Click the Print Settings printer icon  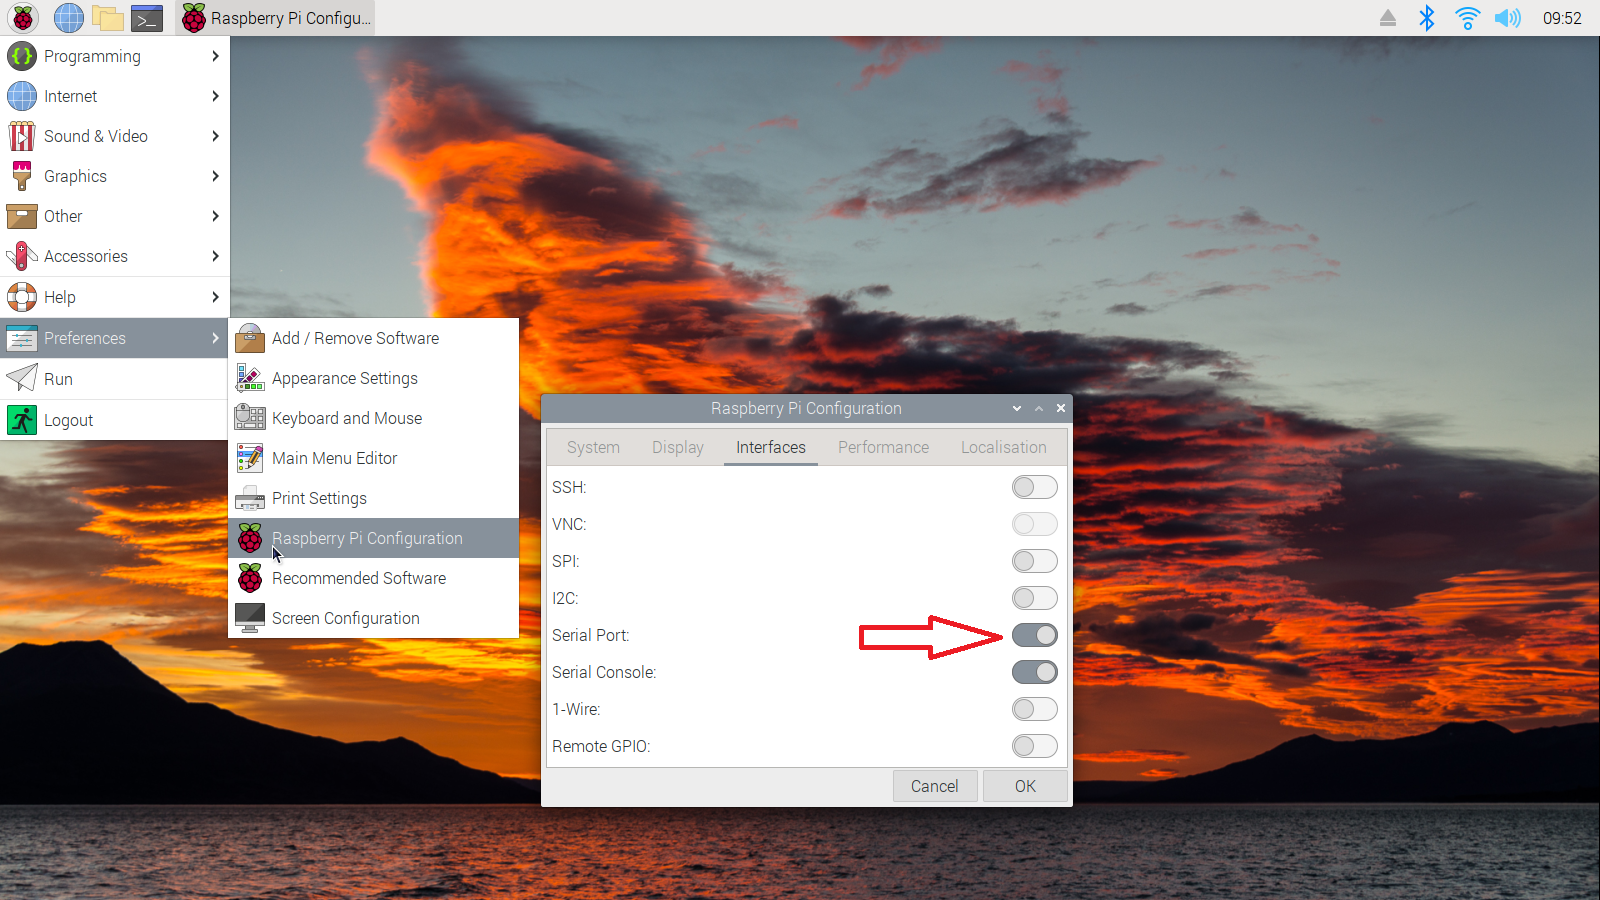tap(250, 498)
